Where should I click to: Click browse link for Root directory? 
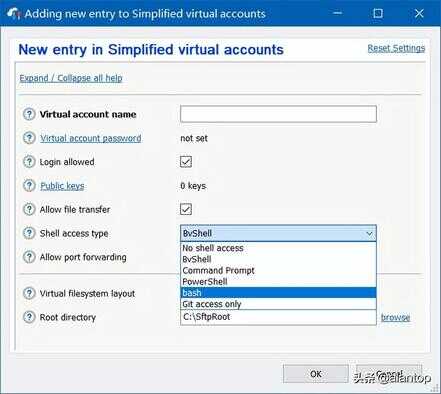click(396, 317)
